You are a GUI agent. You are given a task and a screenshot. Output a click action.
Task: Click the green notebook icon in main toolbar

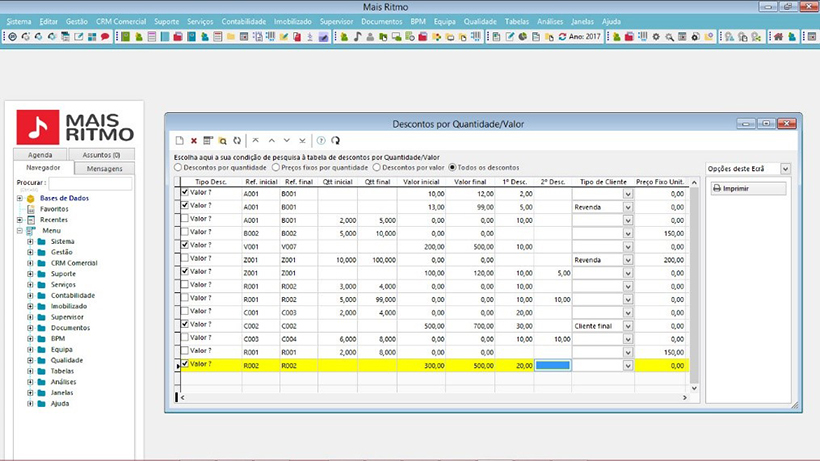(126, 37)
